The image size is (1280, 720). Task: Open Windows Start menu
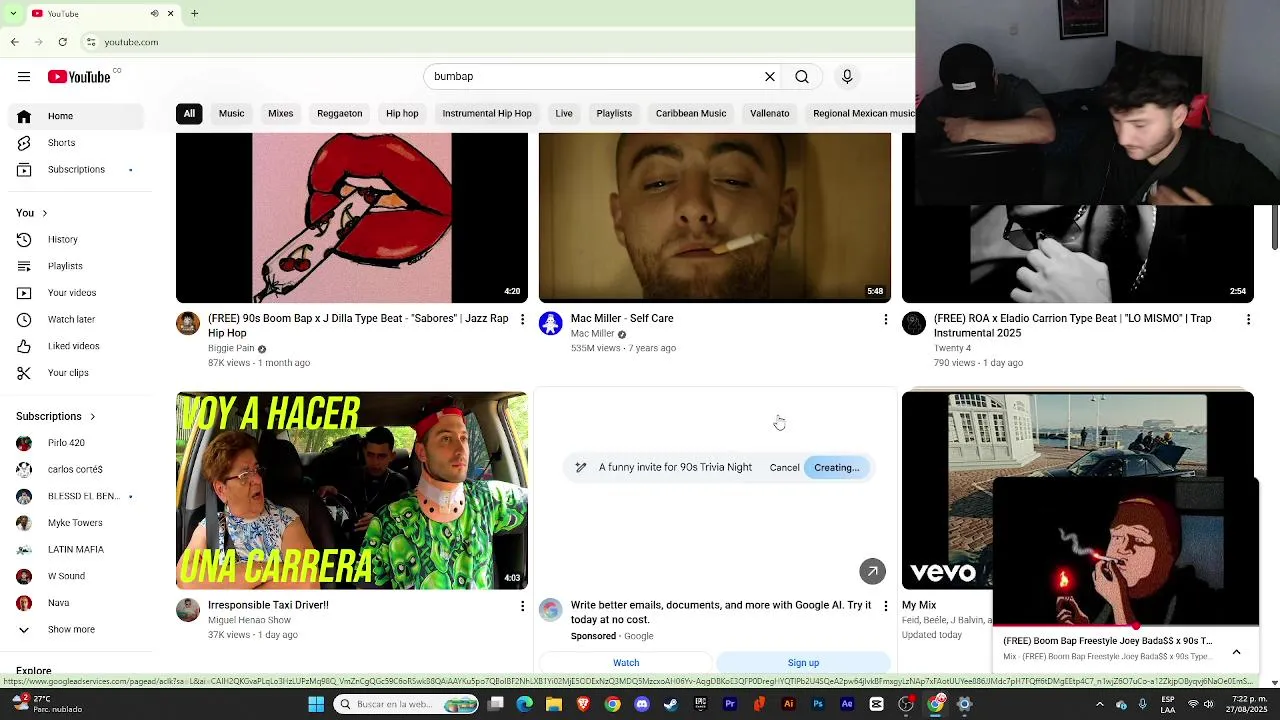(316, 704)
